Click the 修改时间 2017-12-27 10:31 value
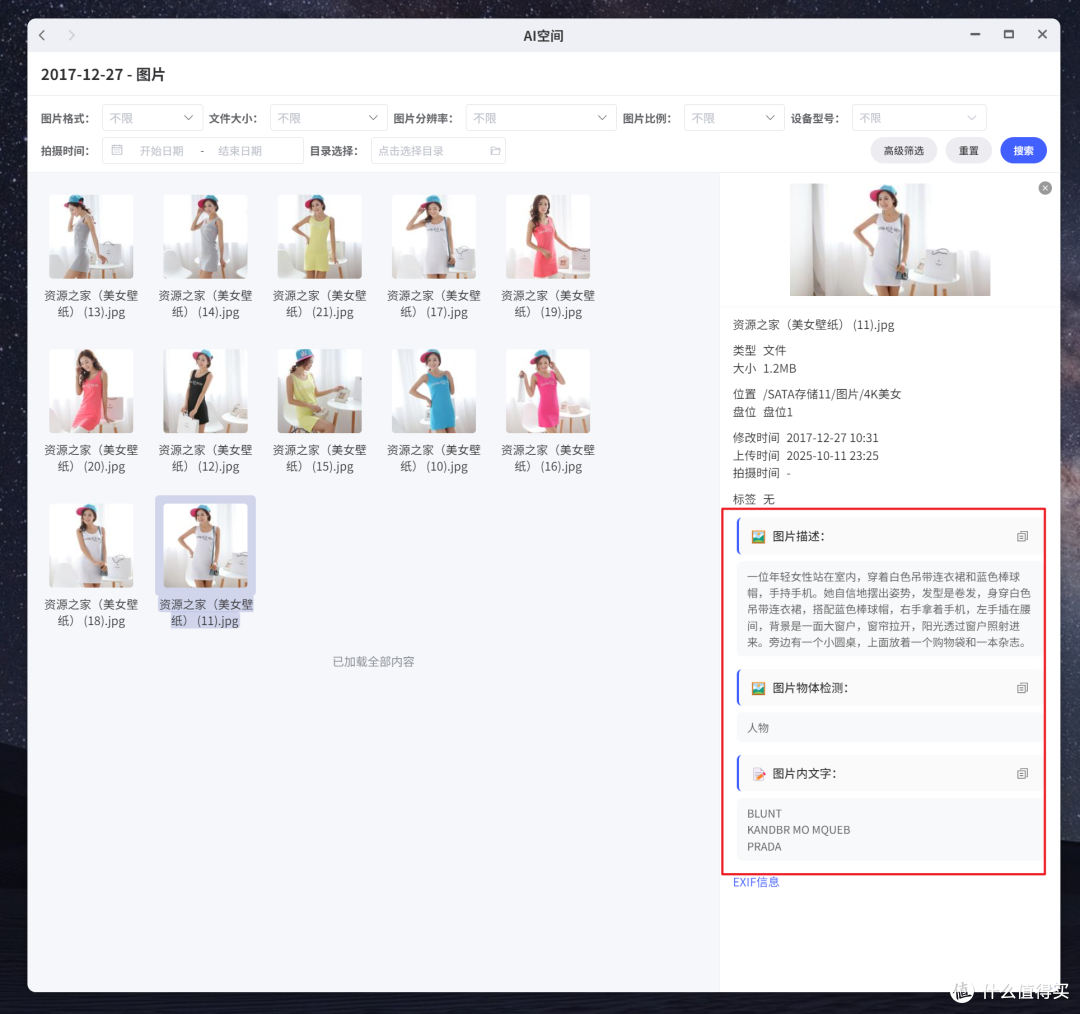Image resolution: width=1080 pixels, height=1014 pixels. coord(832,438)
